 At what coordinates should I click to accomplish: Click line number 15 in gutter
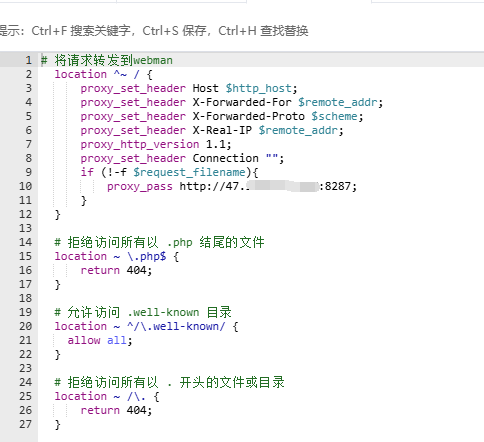pyautogui.click(x=25, y=256)
